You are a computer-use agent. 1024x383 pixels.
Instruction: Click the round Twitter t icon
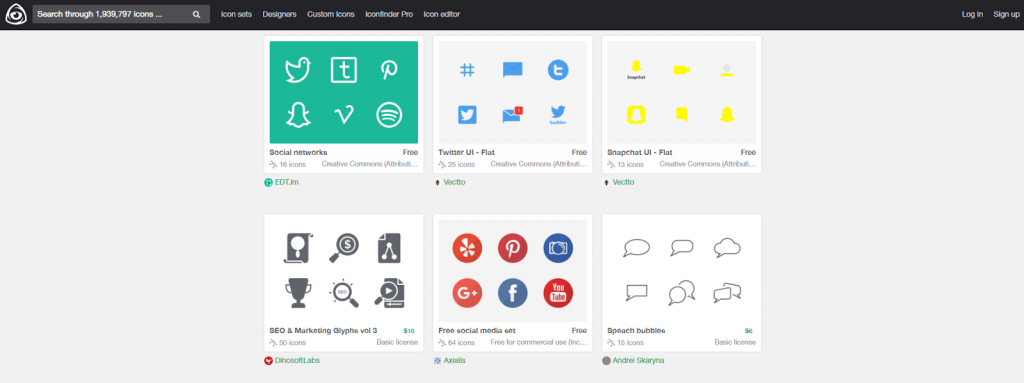coord(558,70)
